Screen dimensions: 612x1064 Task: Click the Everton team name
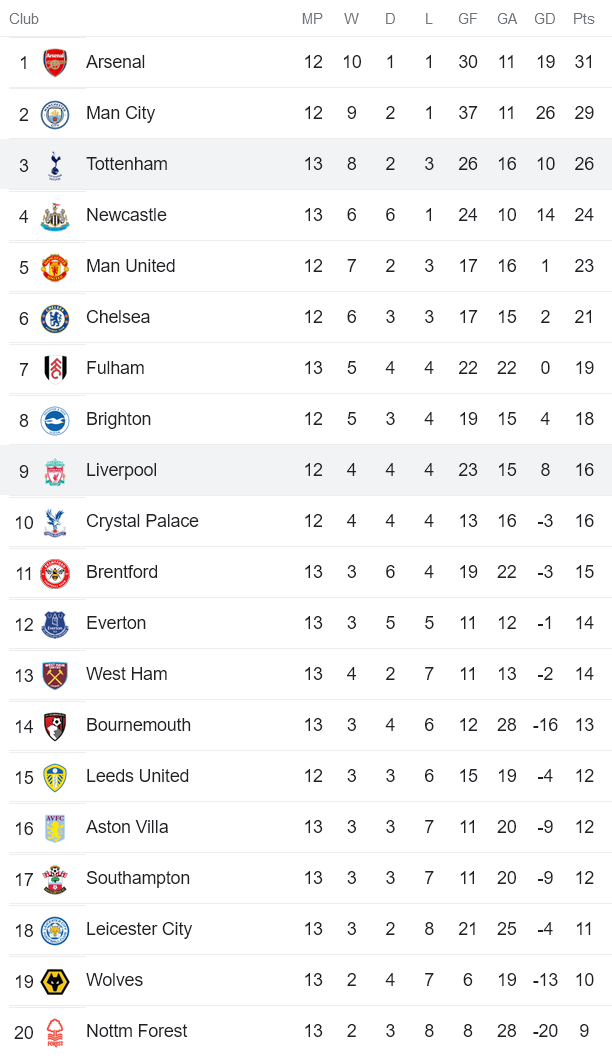click(116, 624)
